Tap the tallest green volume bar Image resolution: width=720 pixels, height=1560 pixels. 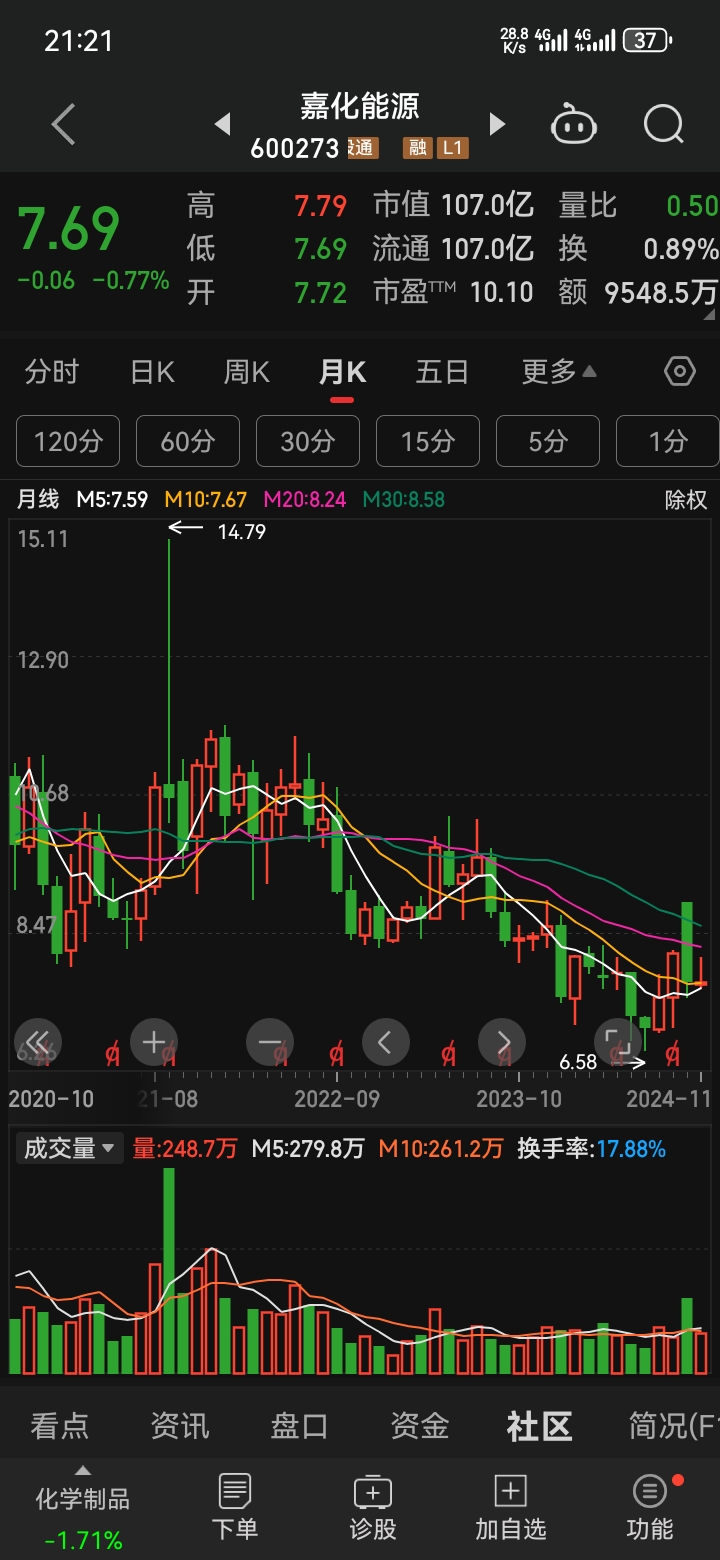tap(169, 1270)
